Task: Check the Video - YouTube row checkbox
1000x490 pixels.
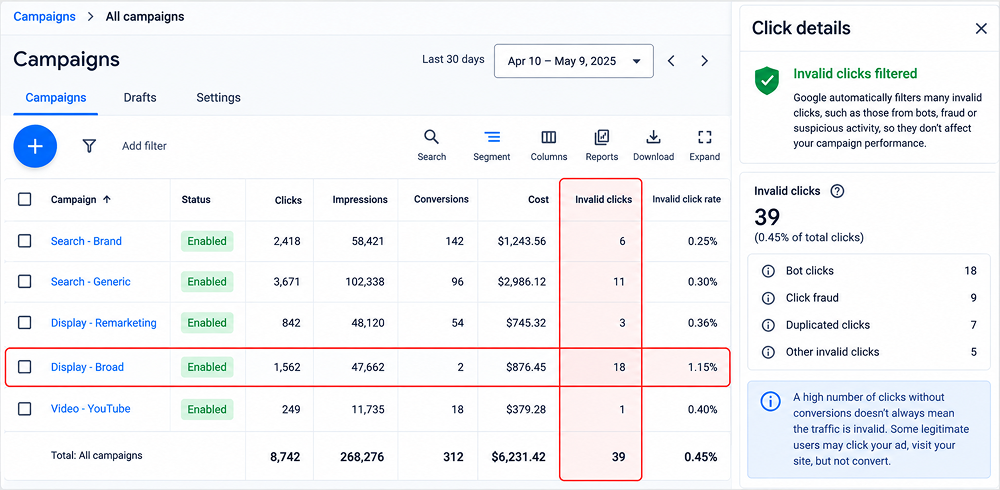Action: tap(24, 409)
